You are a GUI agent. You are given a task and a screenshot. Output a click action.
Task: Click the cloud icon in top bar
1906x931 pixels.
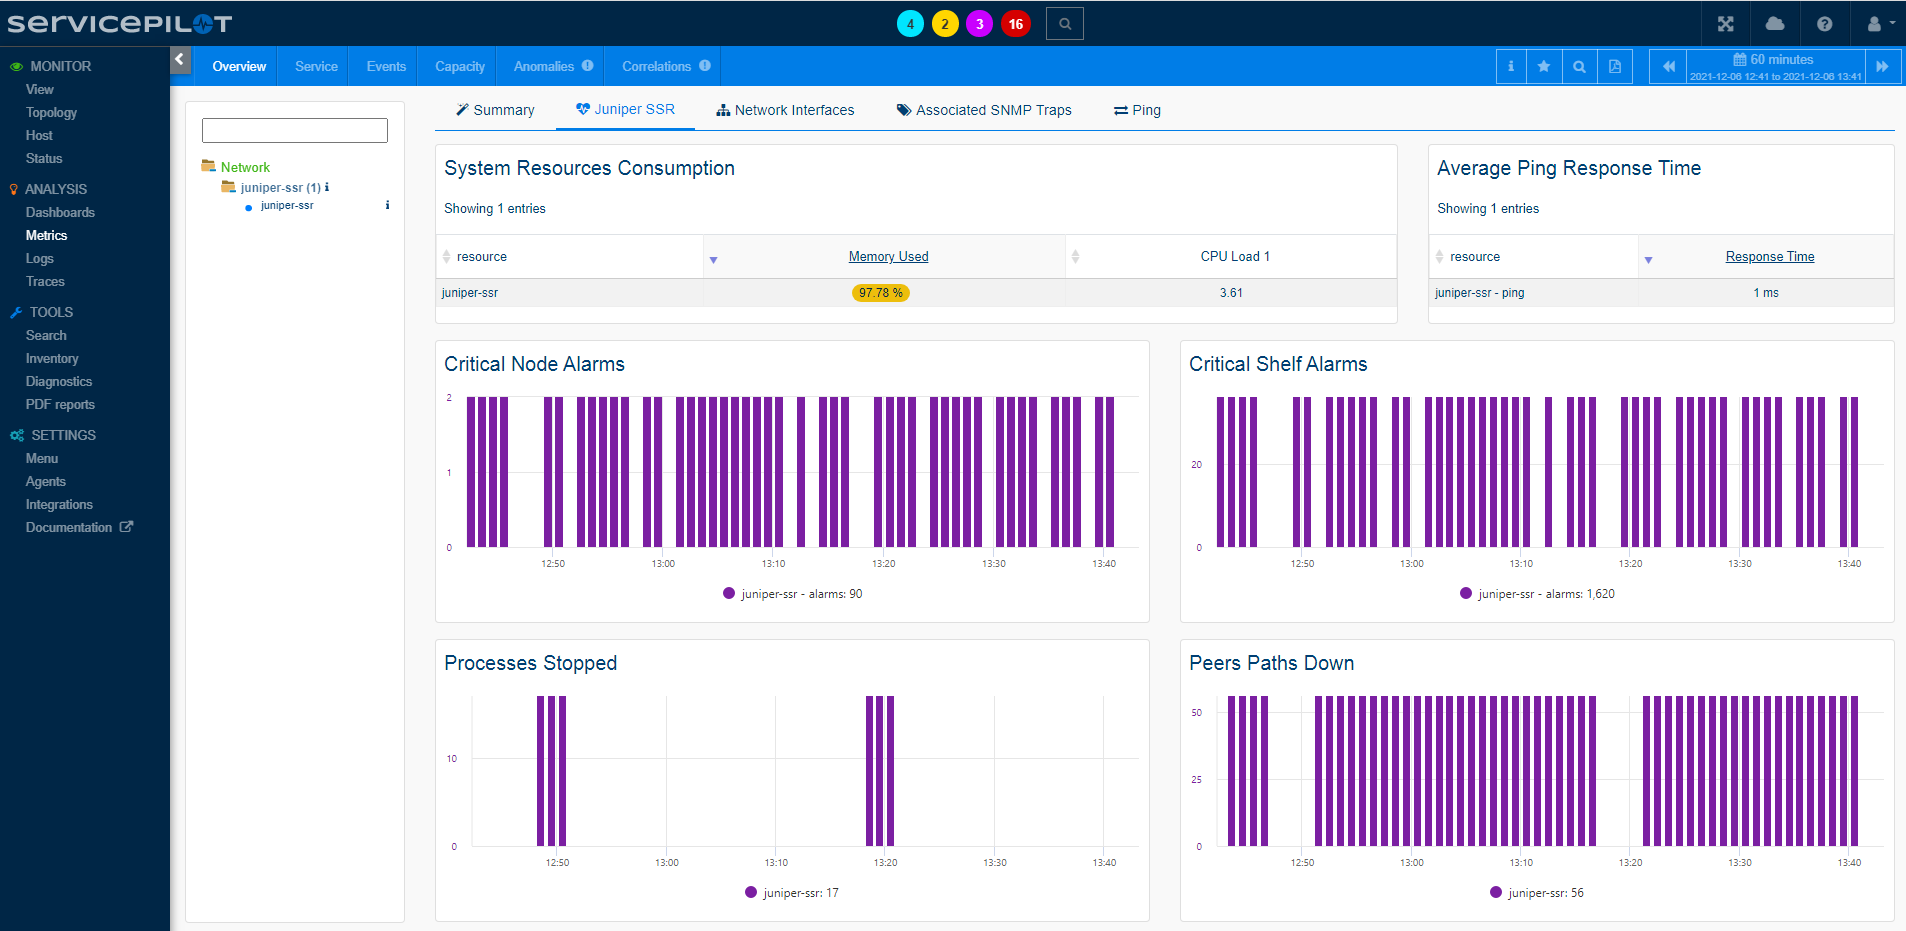tap(1775, 24)
